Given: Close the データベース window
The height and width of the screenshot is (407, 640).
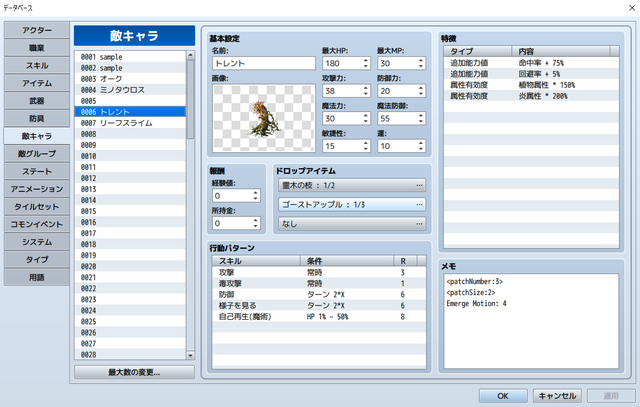Looking at the screenshot, I should click(x=631, y=8).
